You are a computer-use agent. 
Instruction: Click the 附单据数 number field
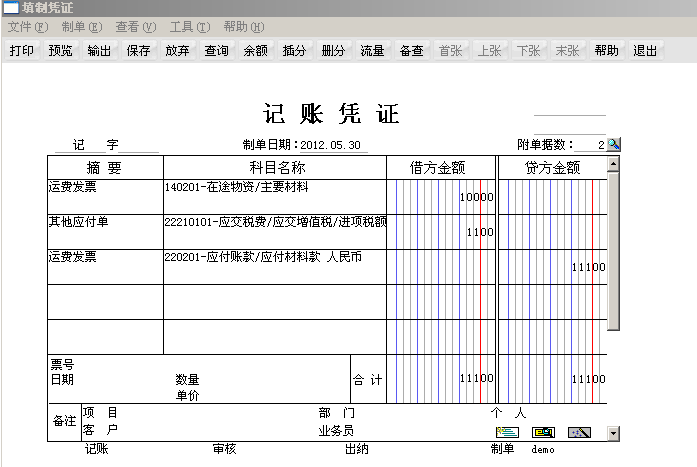click(590, 145)
